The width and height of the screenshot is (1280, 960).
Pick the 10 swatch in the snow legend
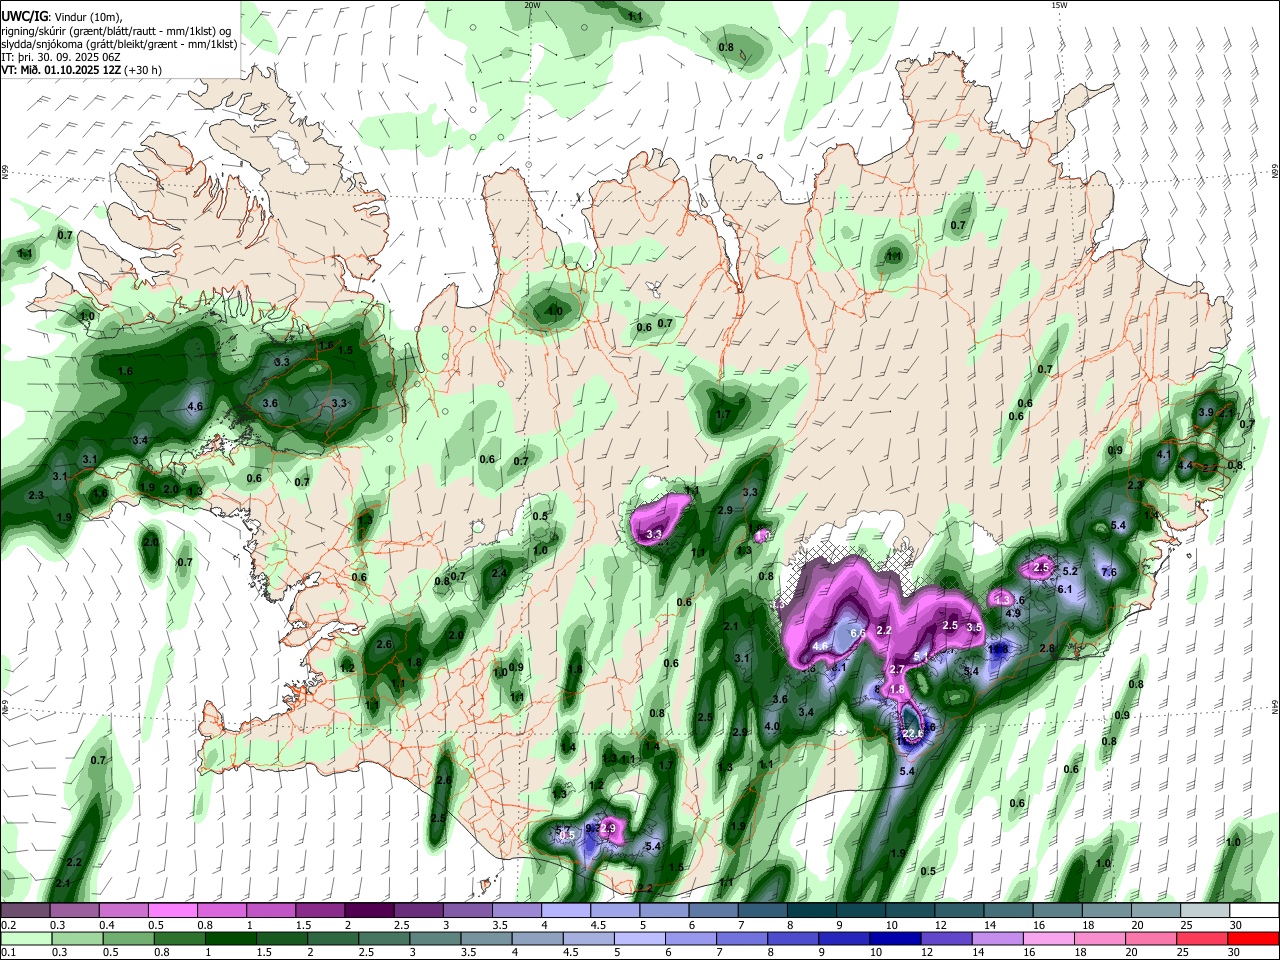coord(909,910)
